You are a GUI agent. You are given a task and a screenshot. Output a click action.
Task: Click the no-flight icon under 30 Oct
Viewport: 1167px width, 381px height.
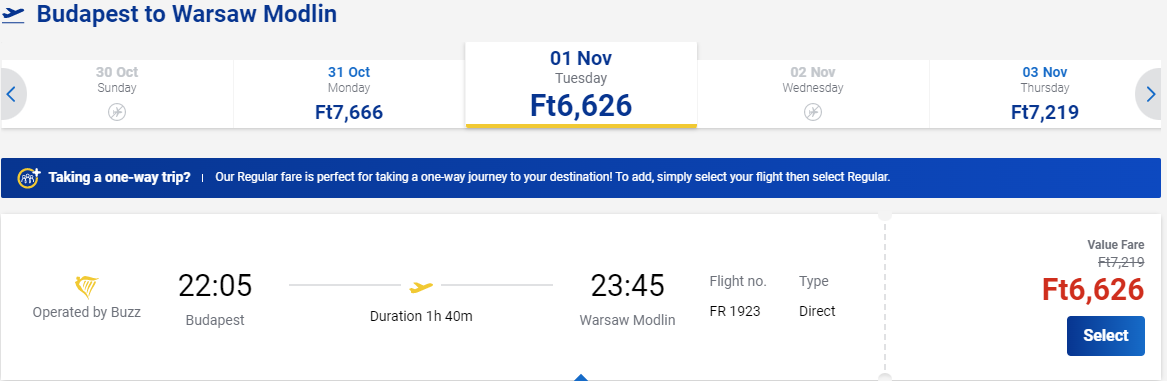pyautogui.click(x=117, y=112)
